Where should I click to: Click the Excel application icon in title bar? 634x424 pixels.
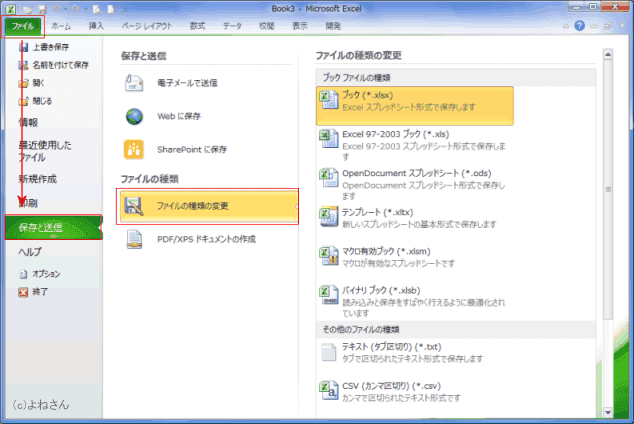11,8
